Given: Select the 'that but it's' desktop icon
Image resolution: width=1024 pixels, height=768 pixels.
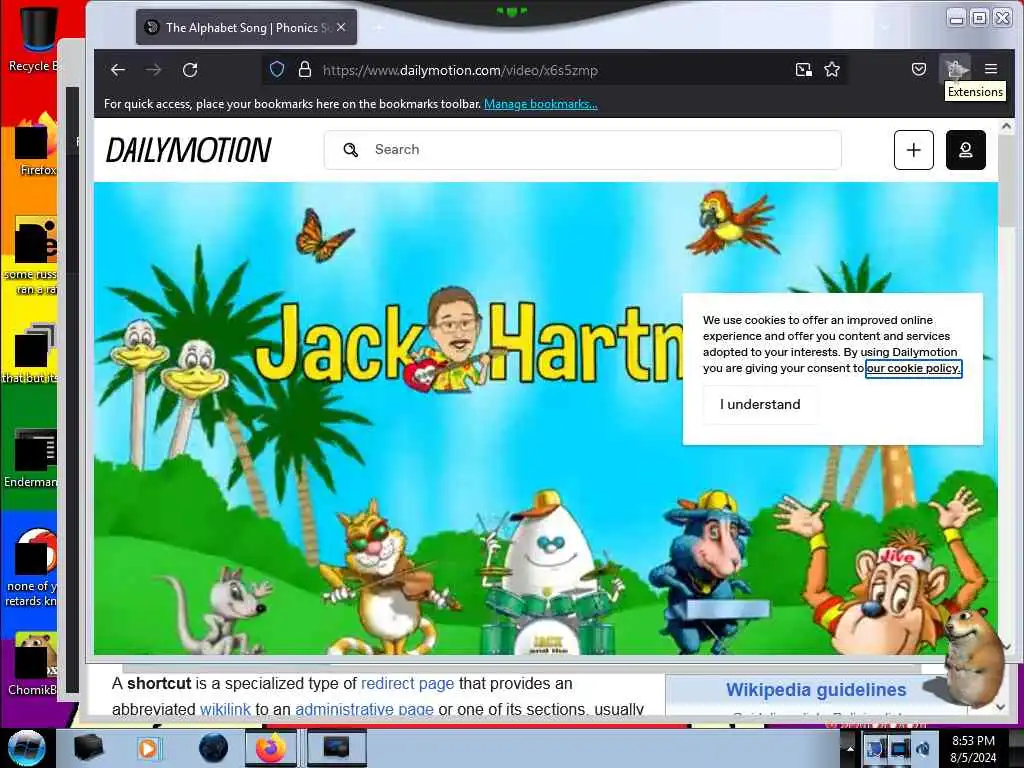Looking at the screenshot, I should 33,353.
